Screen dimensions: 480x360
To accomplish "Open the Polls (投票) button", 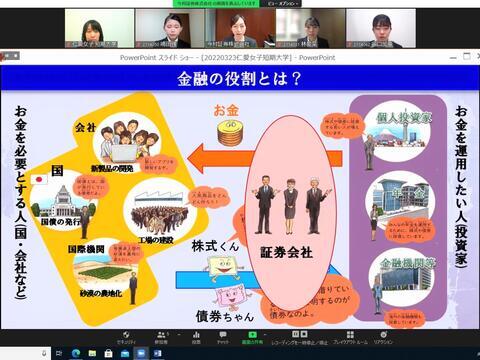I will click(x=196, y=337).
